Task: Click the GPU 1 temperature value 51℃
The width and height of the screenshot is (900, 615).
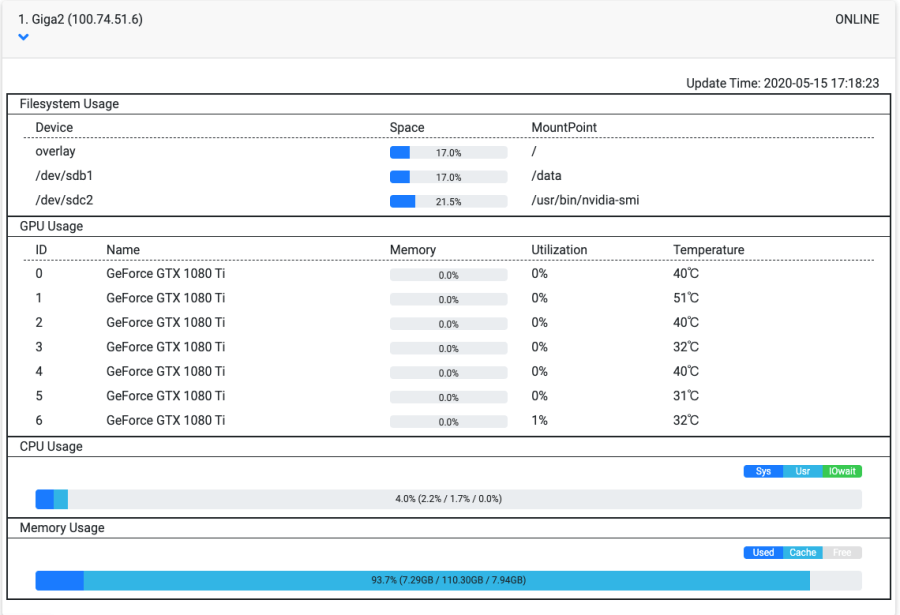Action: tap(686, 298)
